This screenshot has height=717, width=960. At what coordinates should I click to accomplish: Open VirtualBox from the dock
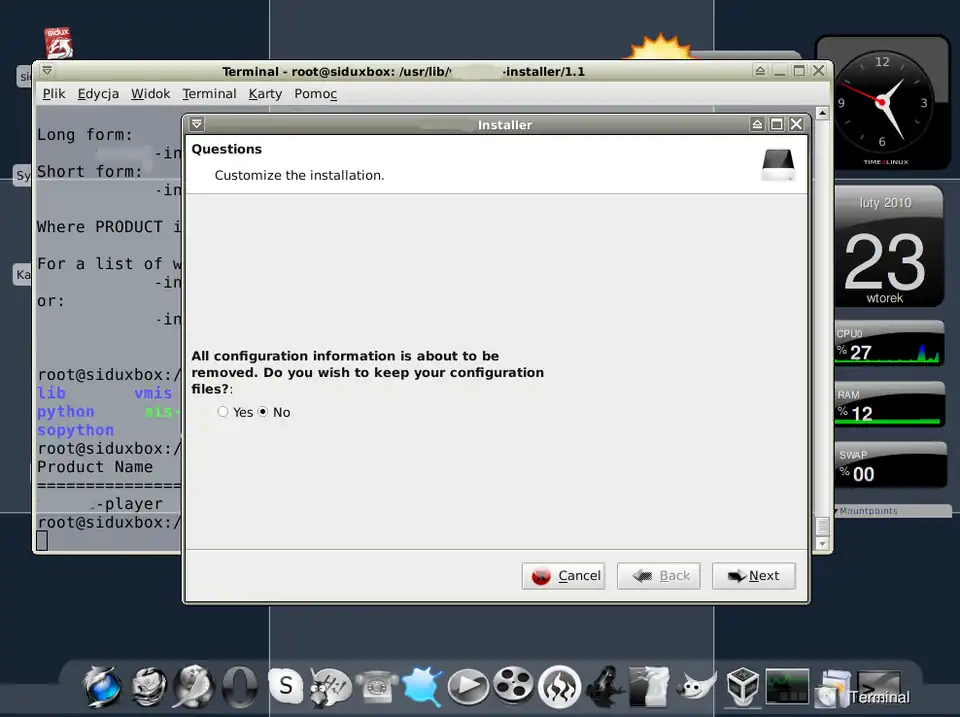742,686
